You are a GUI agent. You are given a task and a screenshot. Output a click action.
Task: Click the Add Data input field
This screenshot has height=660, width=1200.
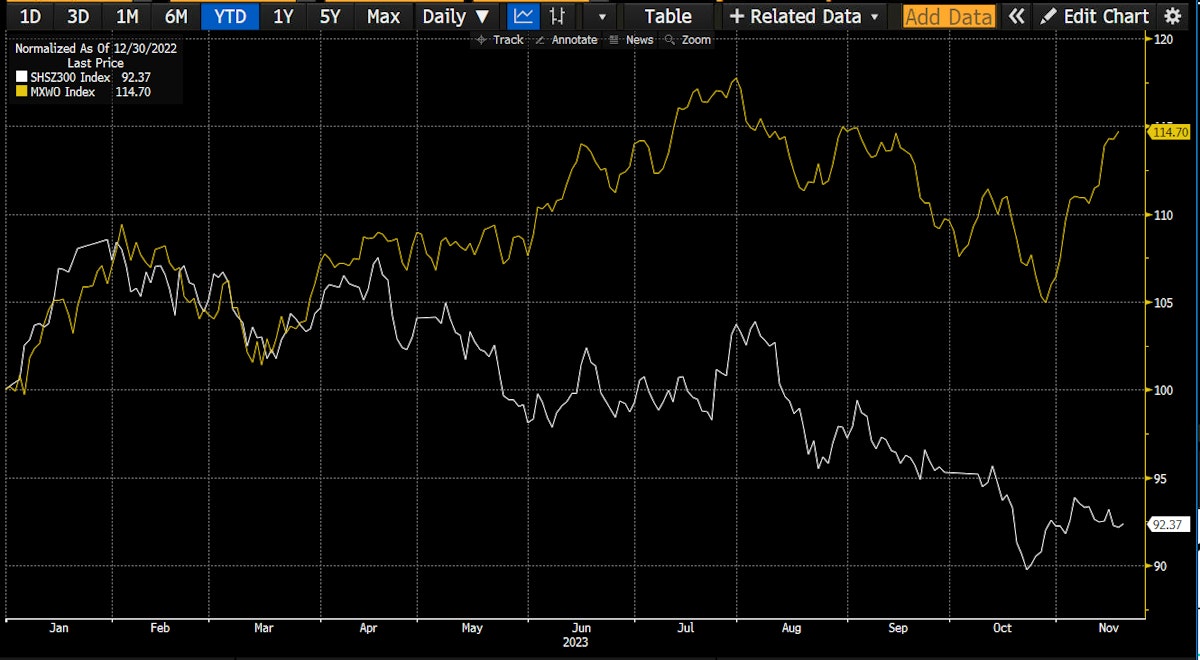(x=949, y=16)
